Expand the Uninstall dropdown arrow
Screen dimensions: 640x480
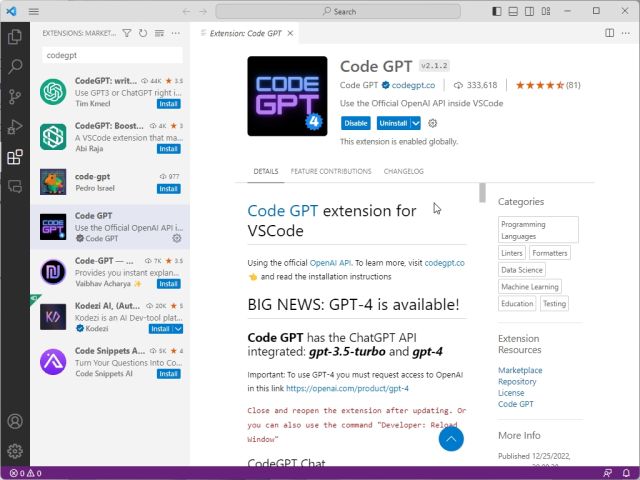coord(416,123)
